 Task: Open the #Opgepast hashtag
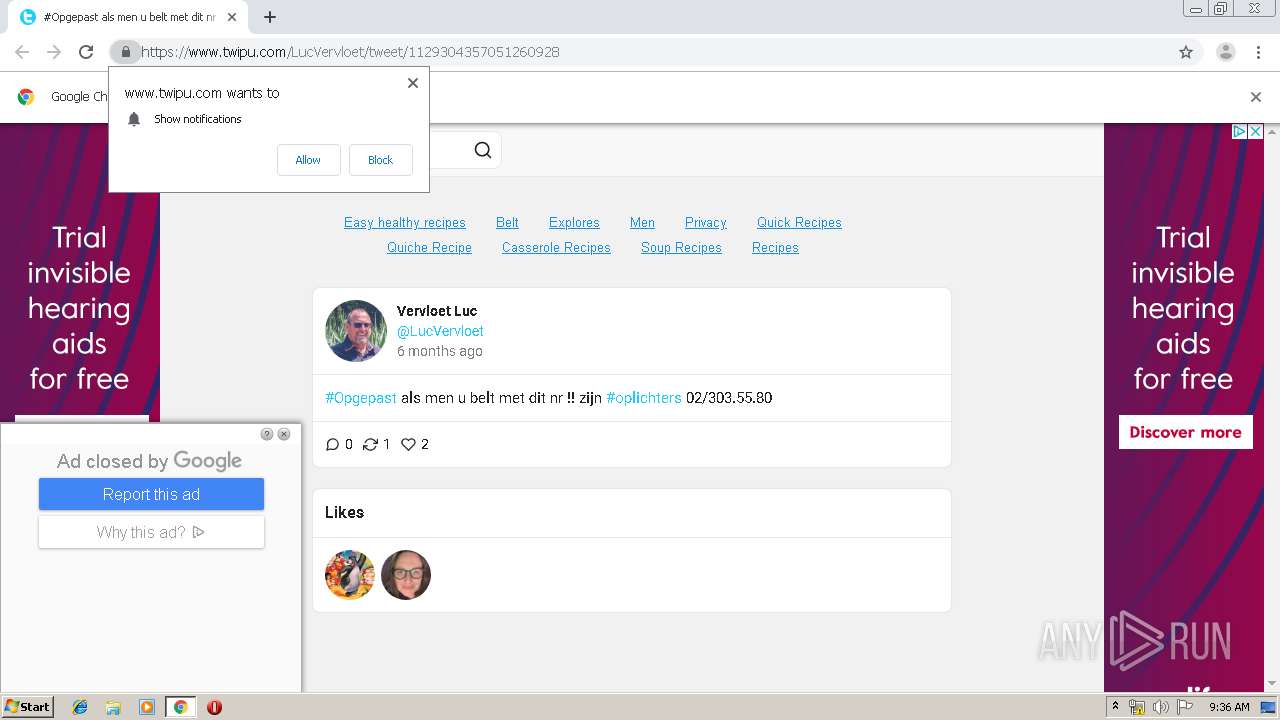tap(361, 398)
